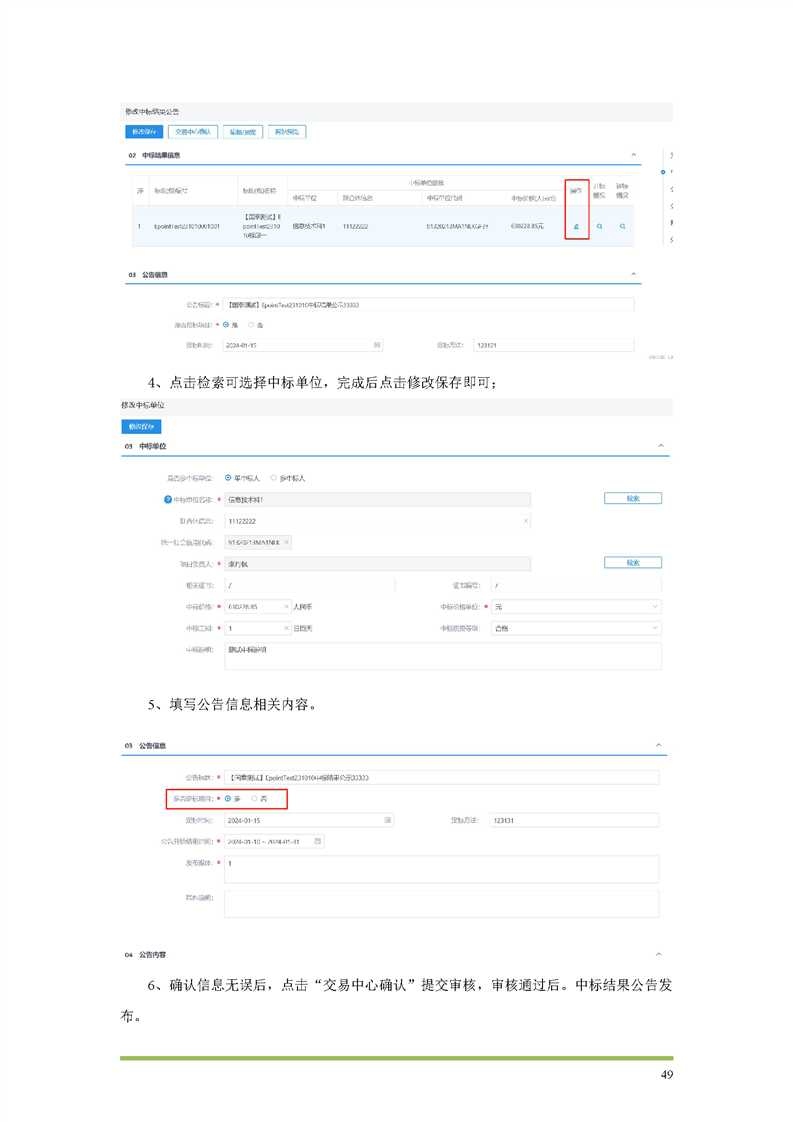Click 检索 button next to 项目负责人
The height and width of the screenshot is (1122, 793).
tap(632, 563)
